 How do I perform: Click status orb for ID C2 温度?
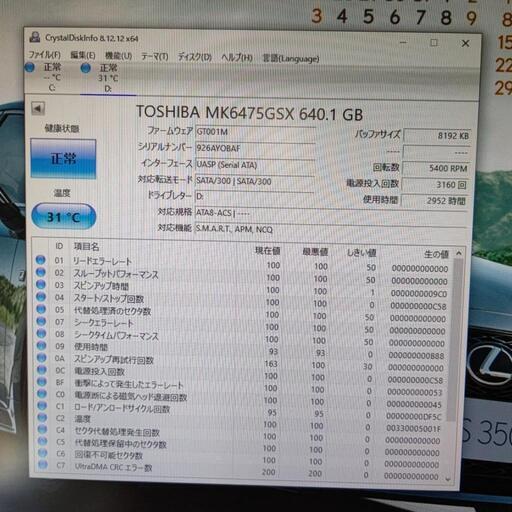42,417
